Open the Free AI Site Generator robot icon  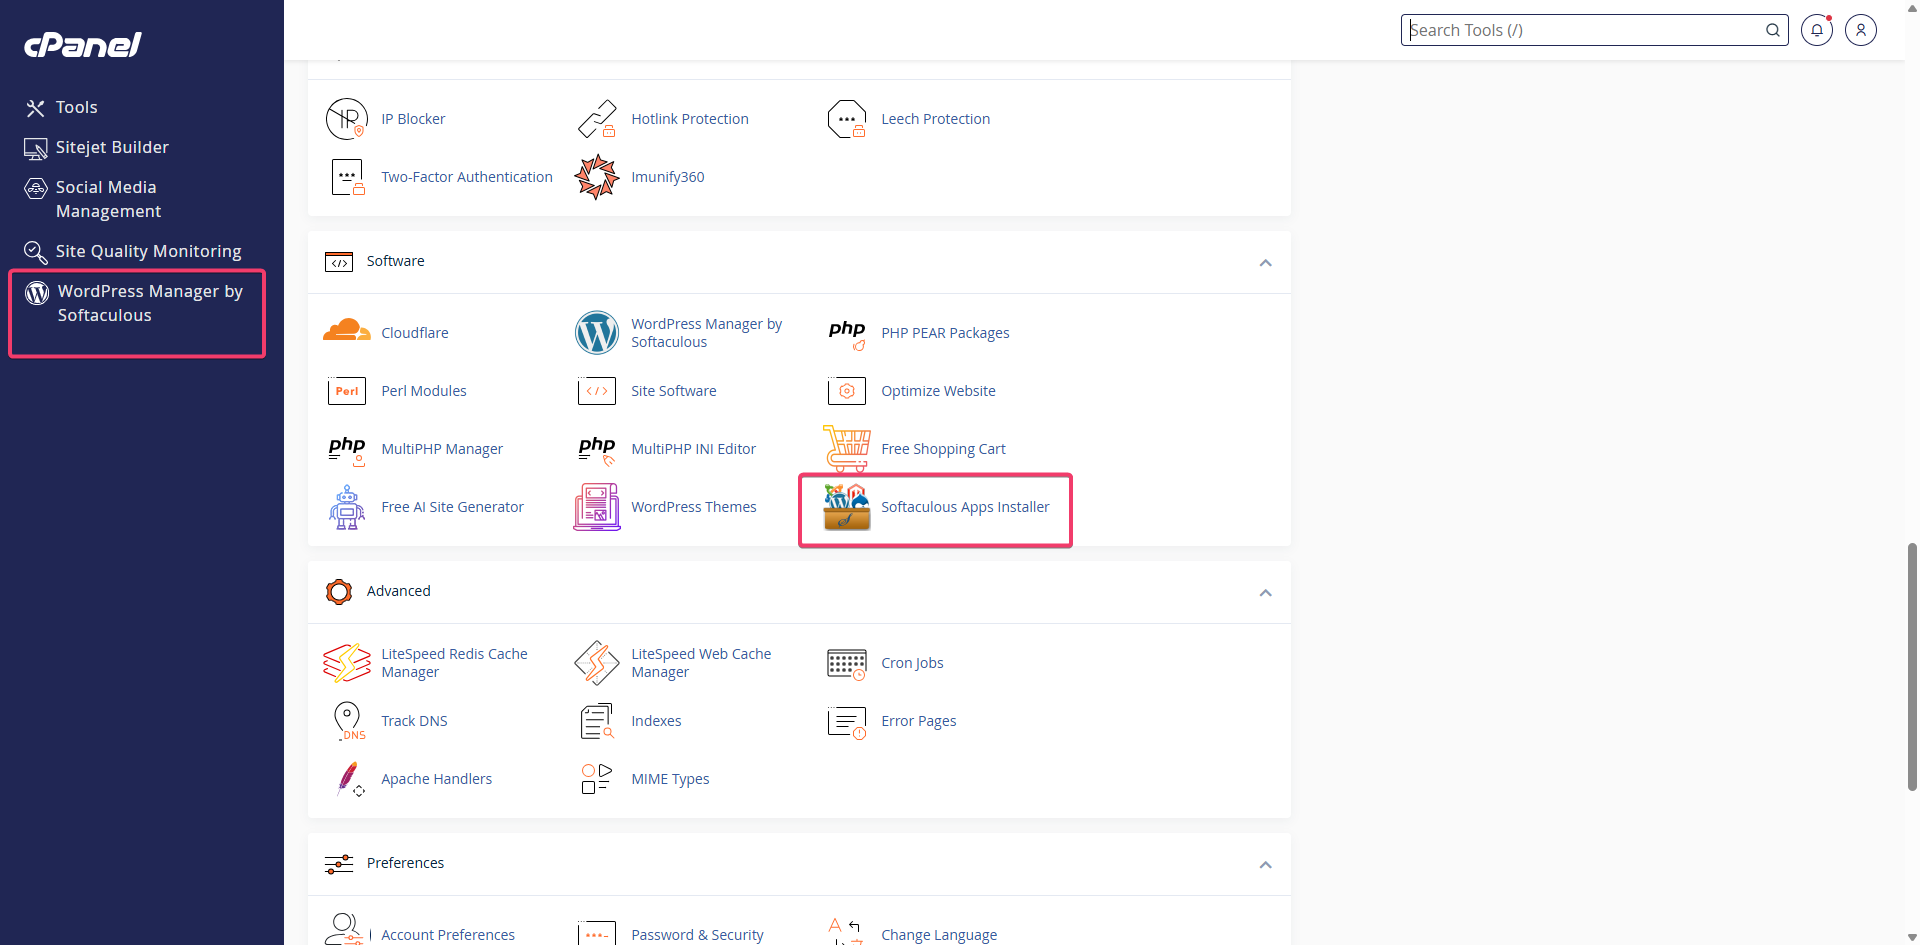coord(347,507)
